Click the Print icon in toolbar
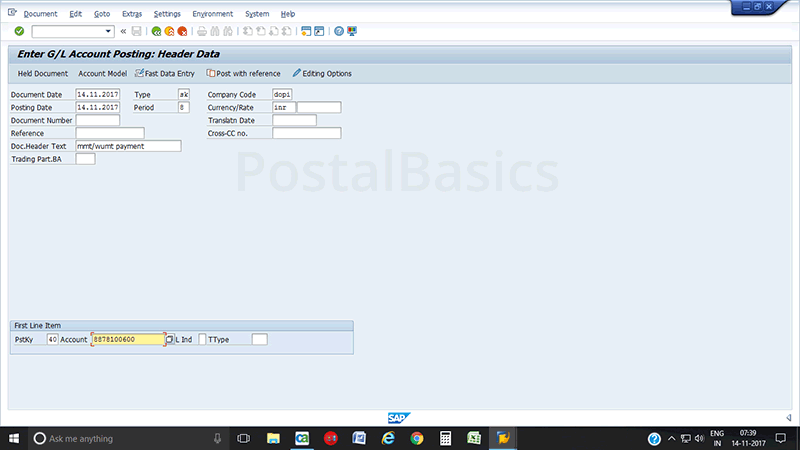Viewport: 800px width, 450px height. point(201,31)
